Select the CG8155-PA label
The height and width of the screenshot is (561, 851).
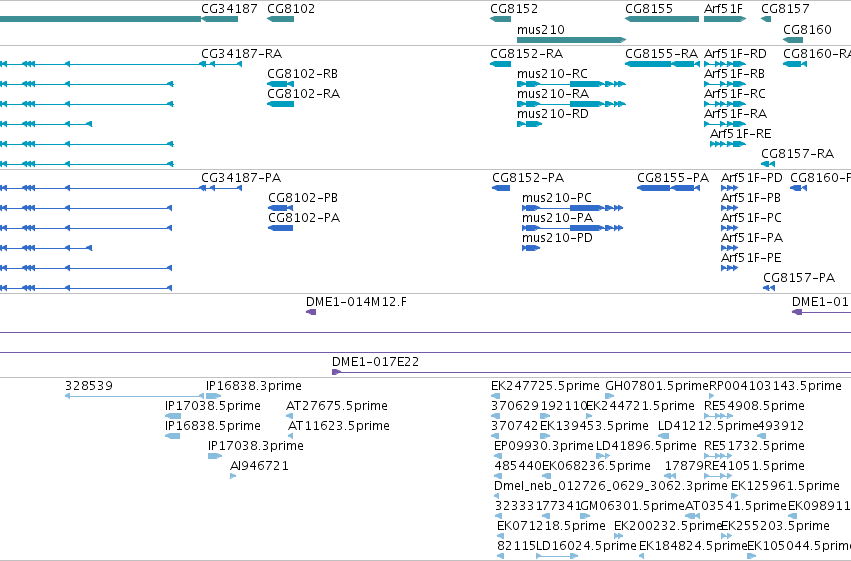pos(673,178)
